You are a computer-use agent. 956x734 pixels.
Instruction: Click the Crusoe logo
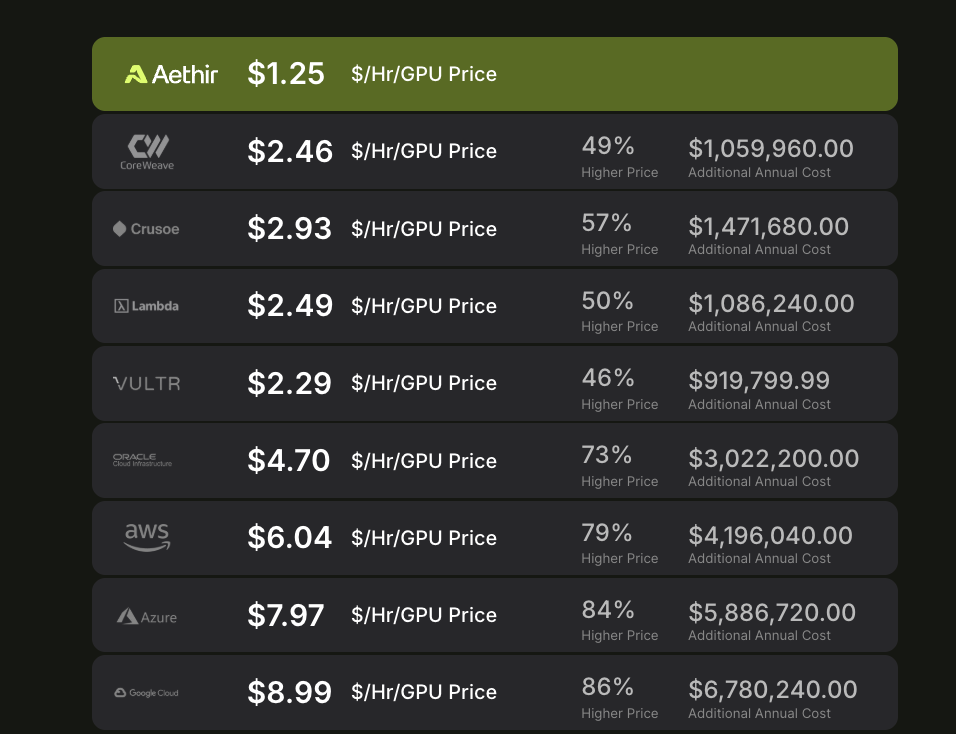(x=146, y=229)
